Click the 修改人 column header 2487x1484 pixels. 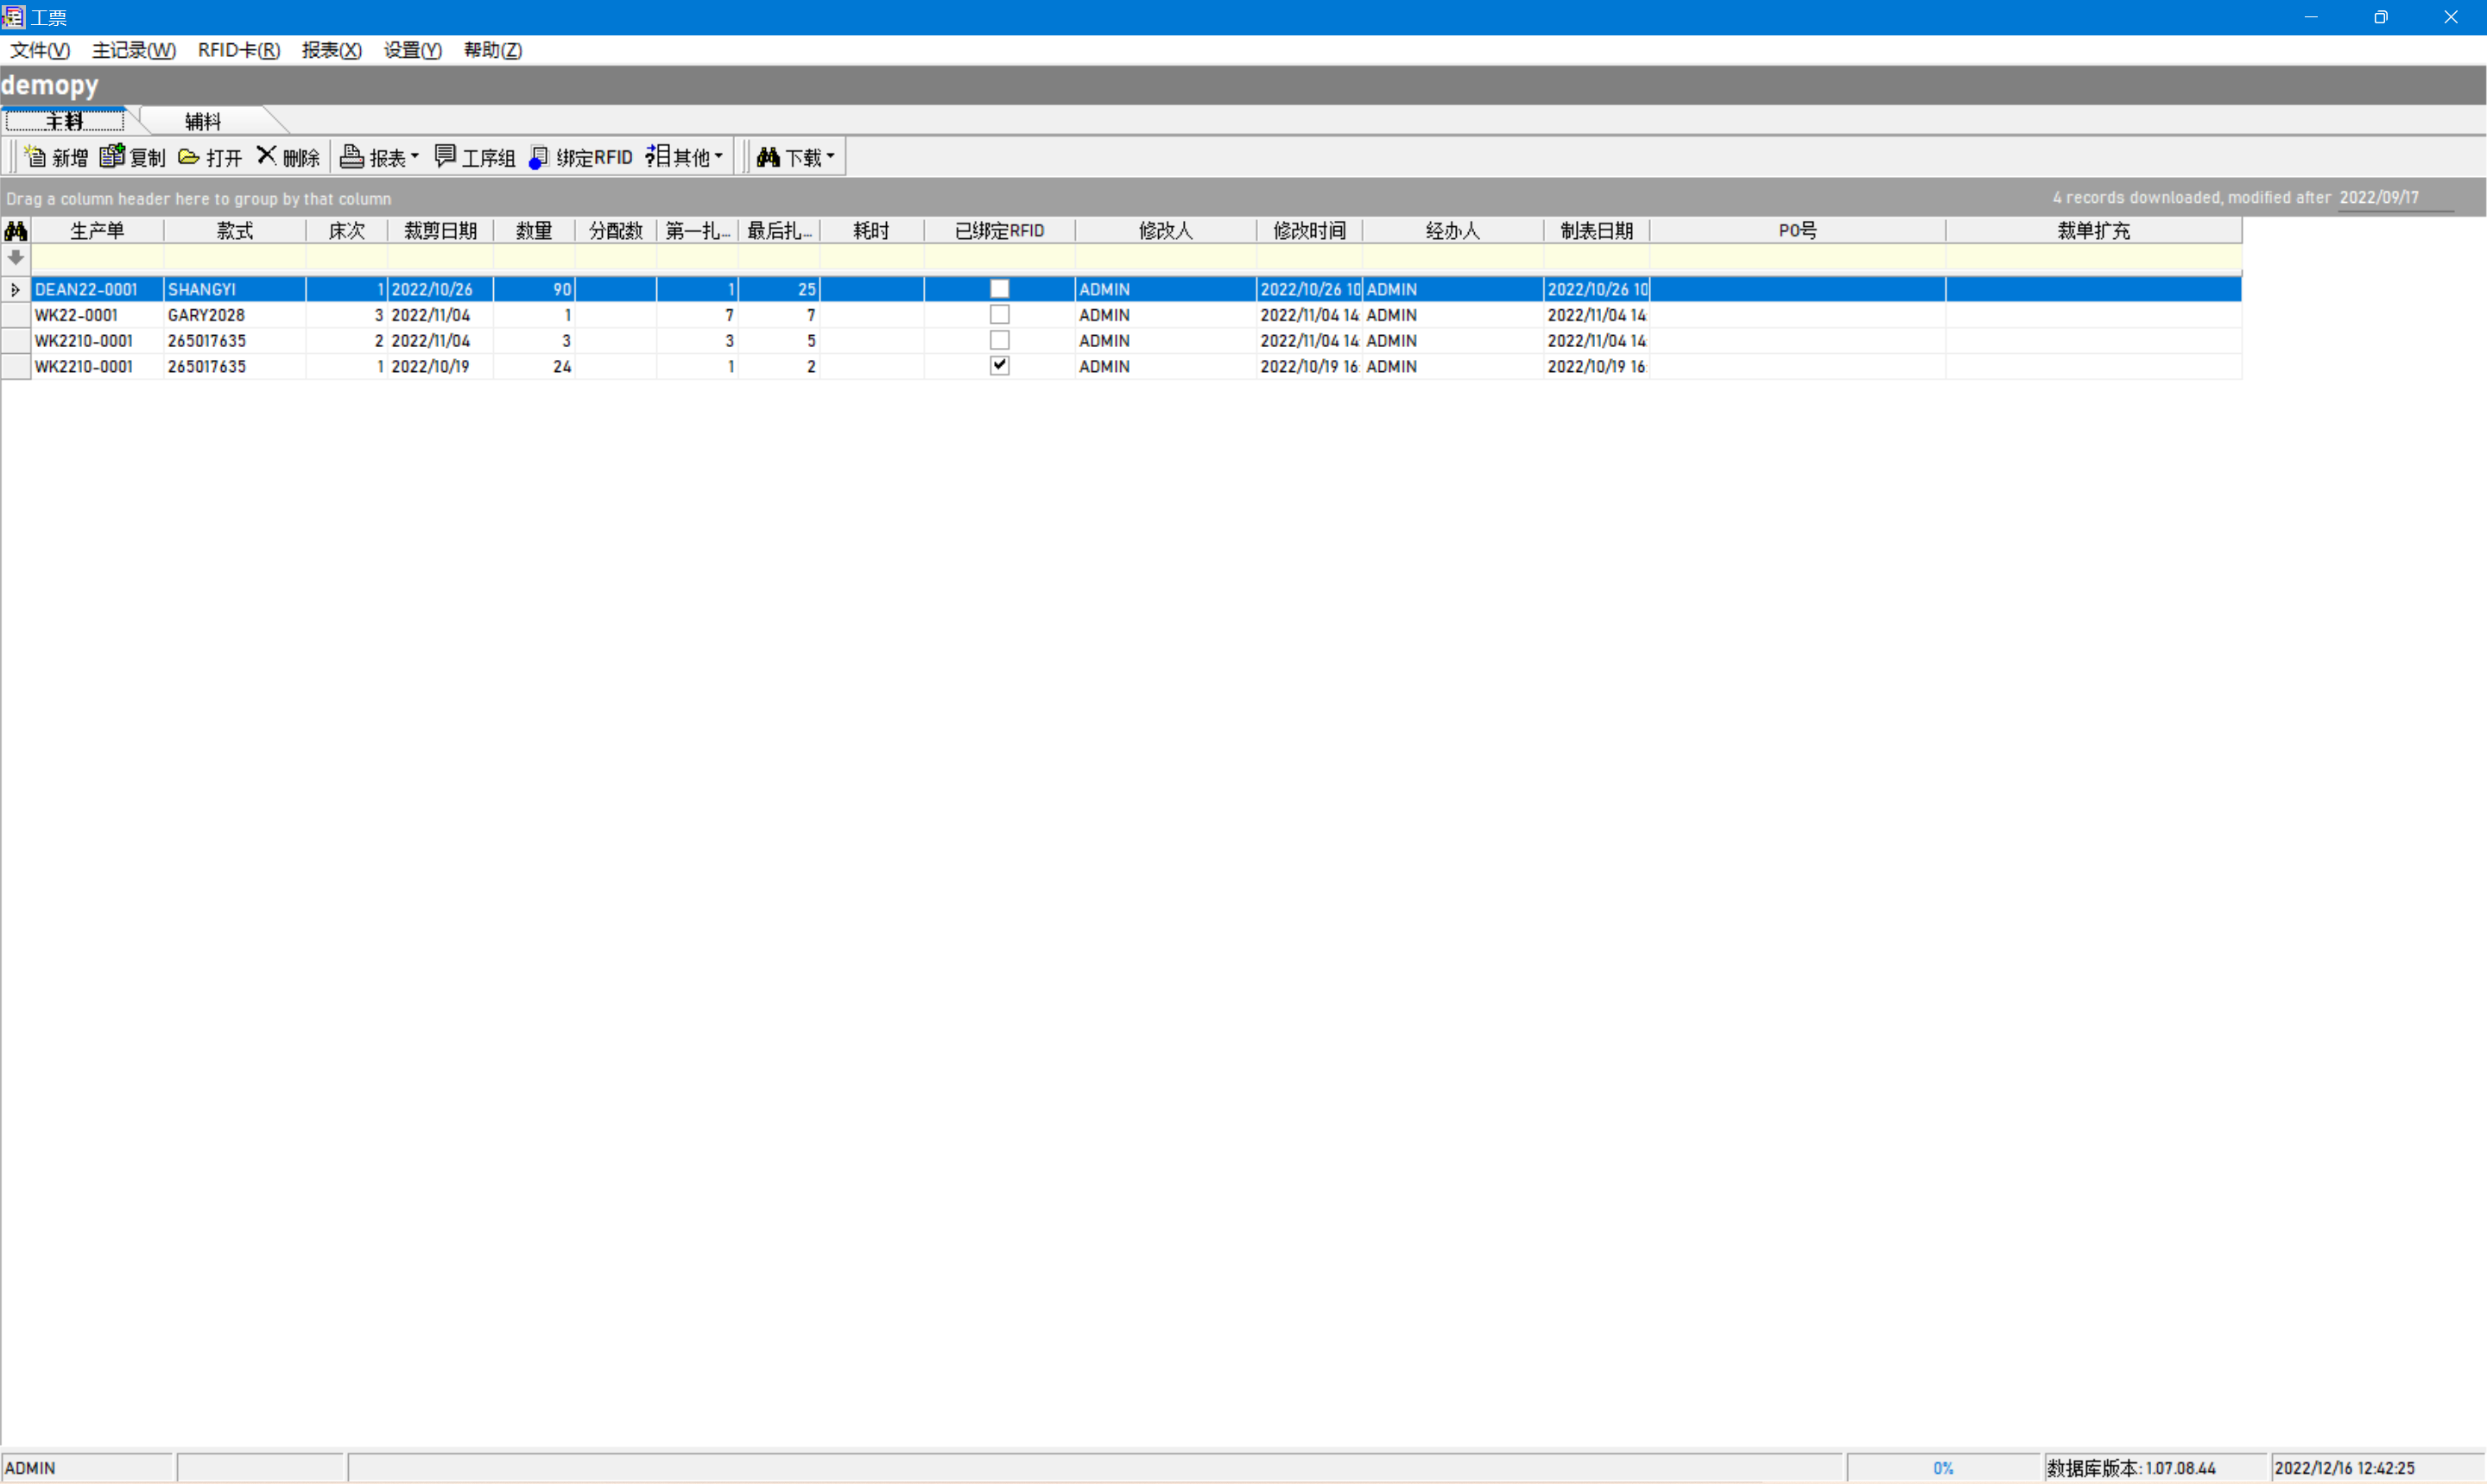pos(1166,231)
